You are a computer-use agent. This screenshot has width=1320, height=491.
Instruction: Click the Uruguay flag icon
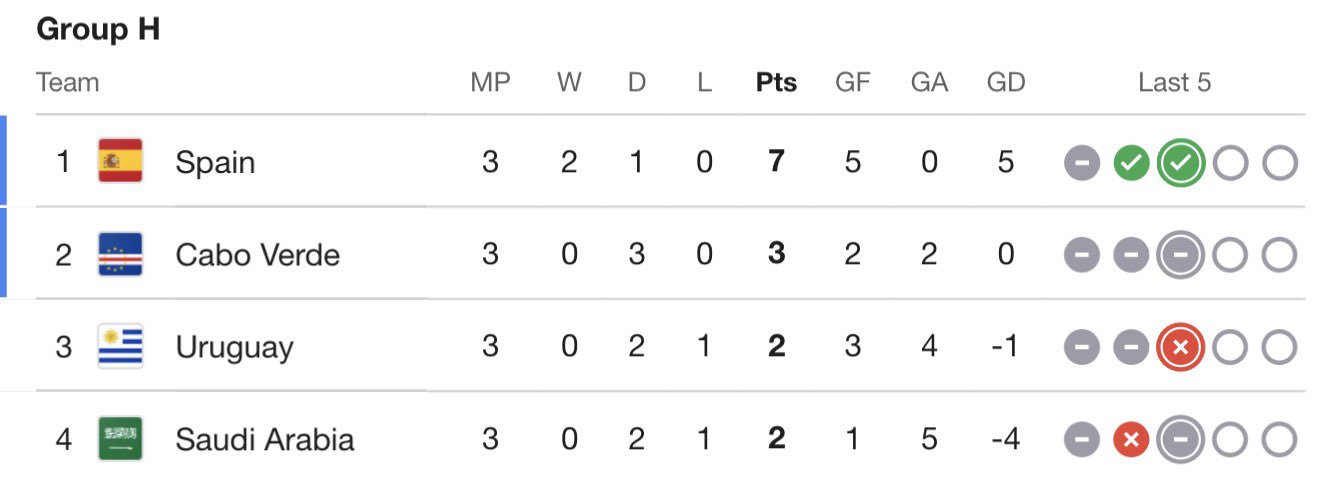[x=120, y=347]
